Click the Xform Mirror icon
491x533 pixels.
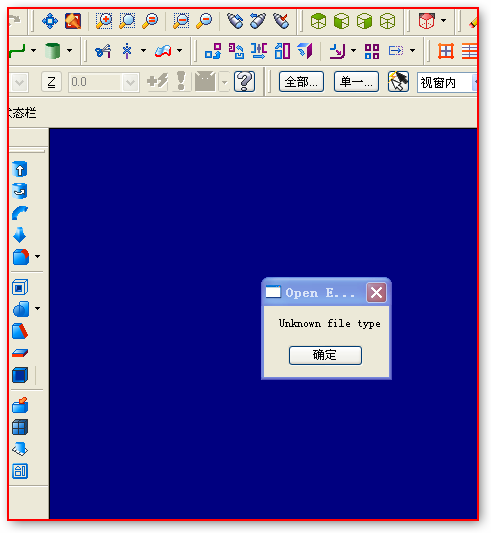[x=259, y=51]
